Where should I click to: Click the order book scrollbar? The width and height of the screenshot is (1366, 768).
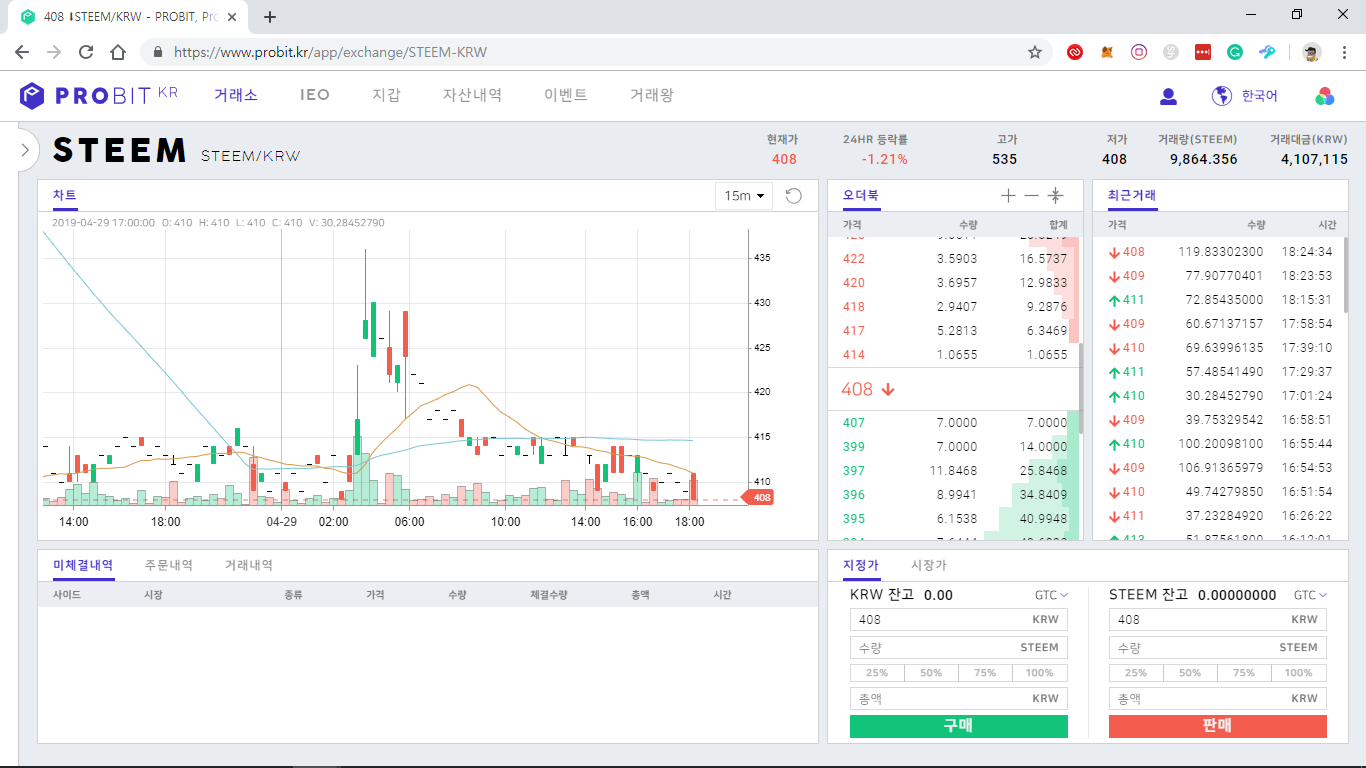tap(1080, 388)
